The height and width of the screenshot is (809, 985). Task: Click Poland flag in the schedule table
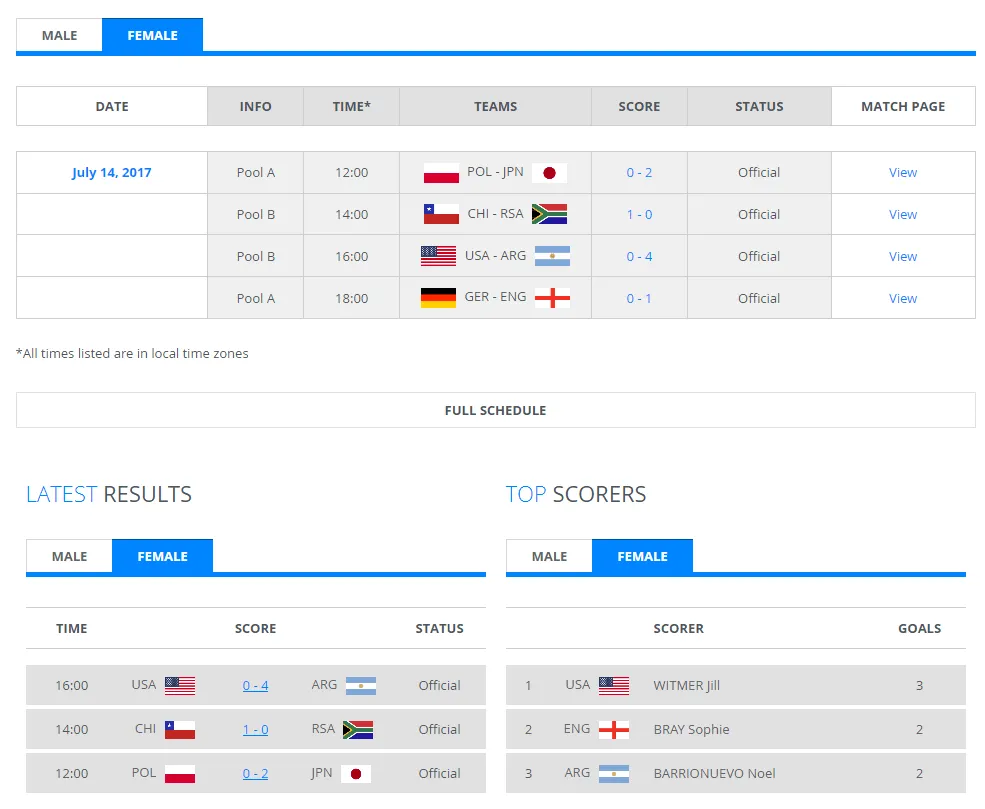coord(441,173)
